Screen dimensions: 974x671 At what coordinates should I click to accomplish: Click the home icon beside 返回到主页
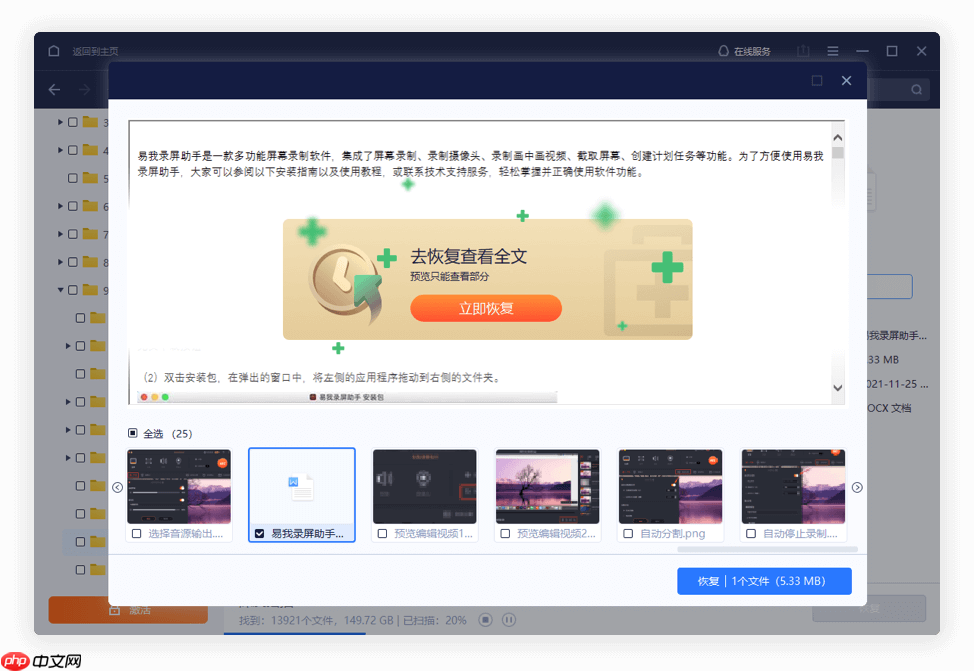coord(54,51)
